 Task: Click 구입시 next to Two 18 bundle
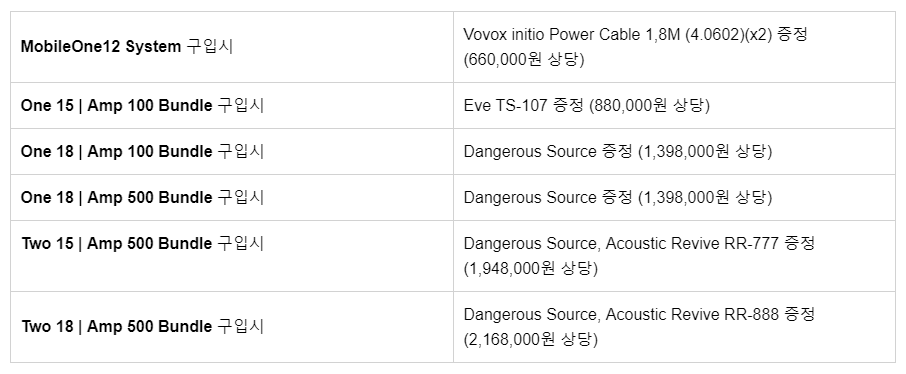(240, 327)
